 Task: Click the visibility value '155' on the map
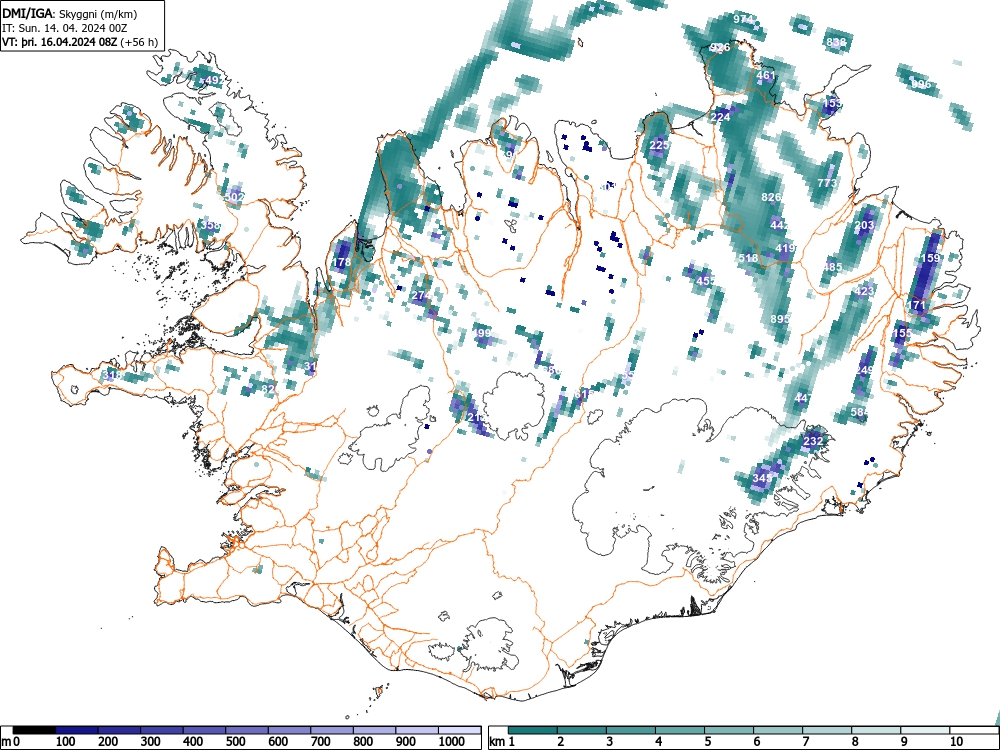point(902,333)
